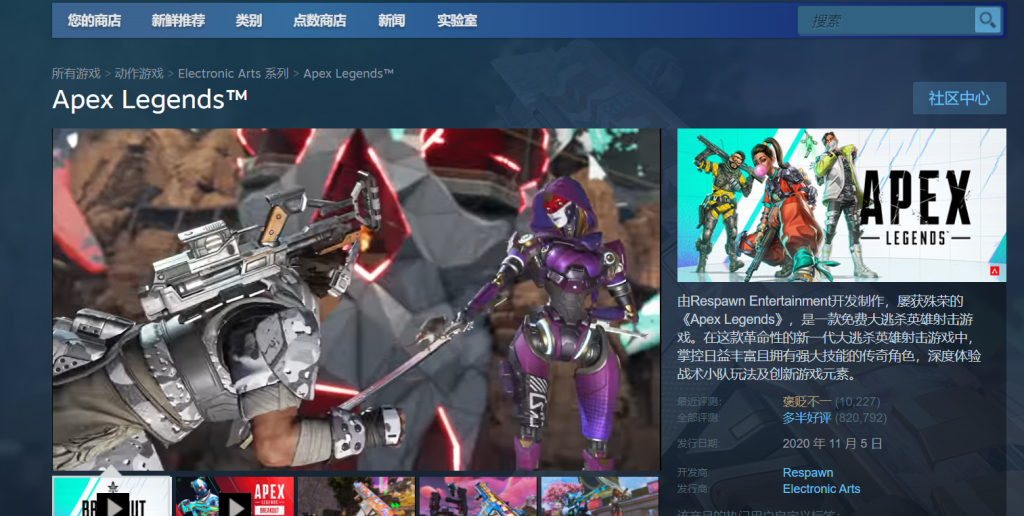1024x516 pixels.
Task: Select the fifth screenshot thumbnail
Action: [x=600, y=497]
